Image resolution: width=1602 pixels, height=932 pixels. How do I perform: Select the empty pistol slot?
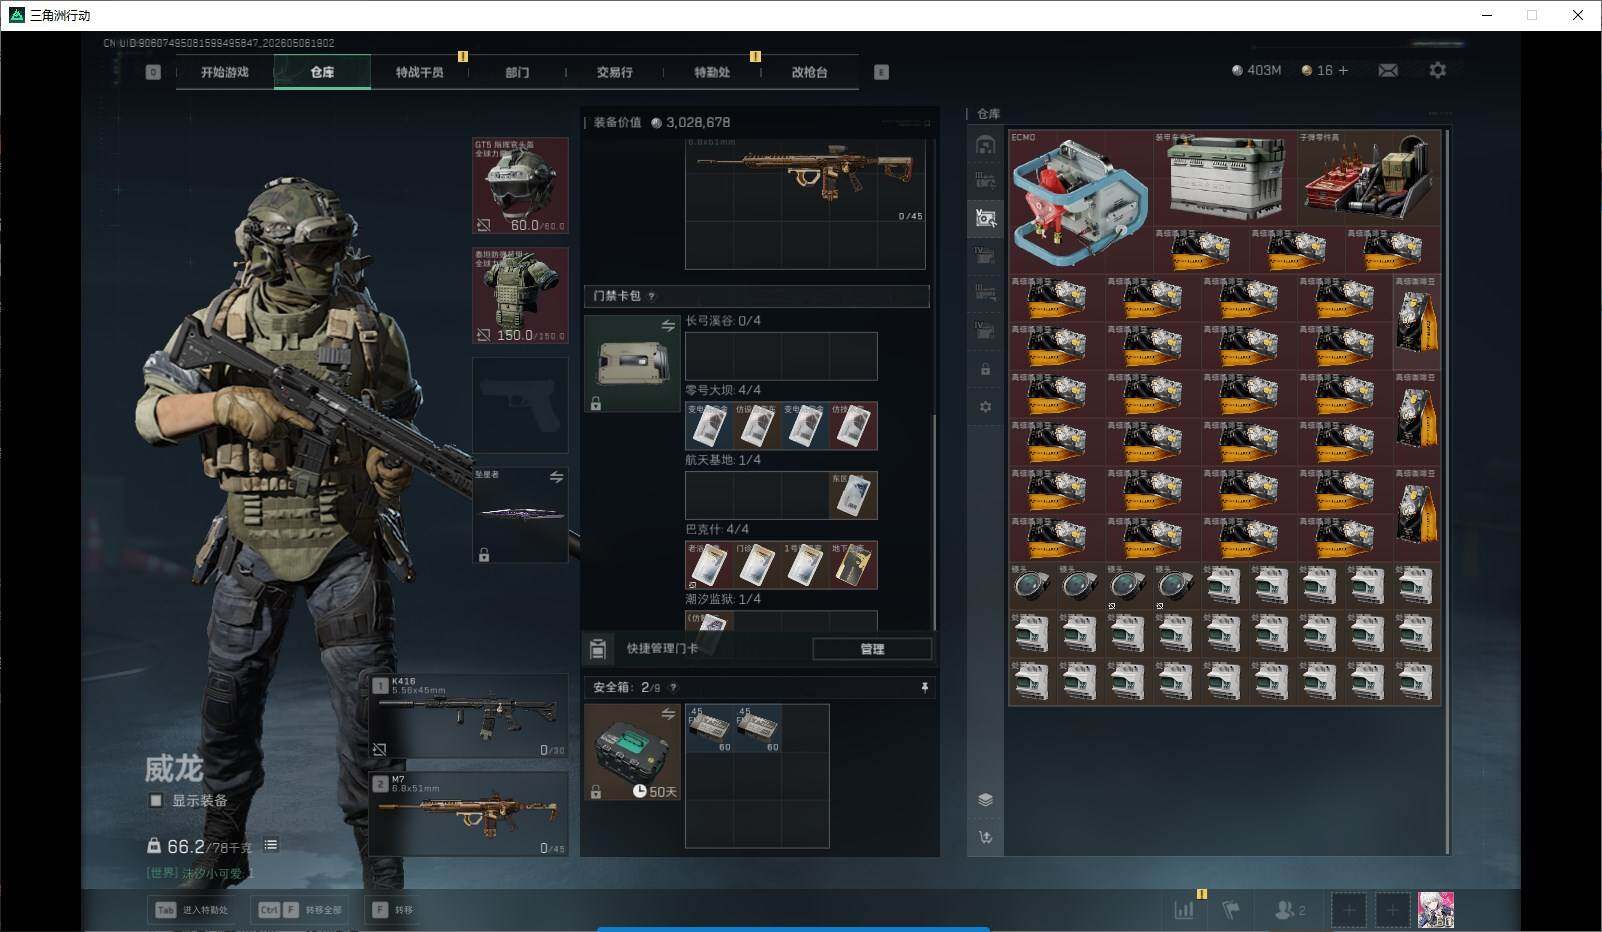[520, 405]
